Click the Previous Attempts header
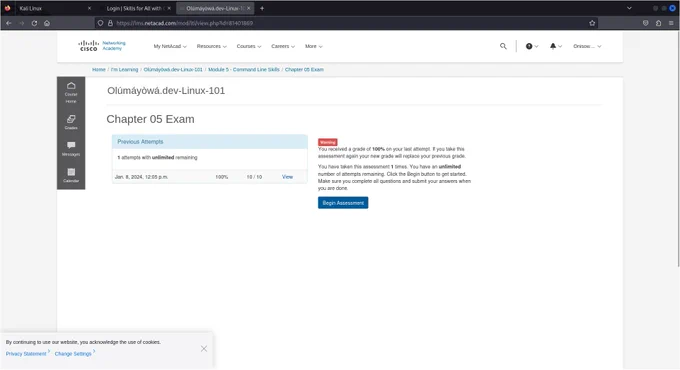 pyautogui.click(x=210, y=142)
